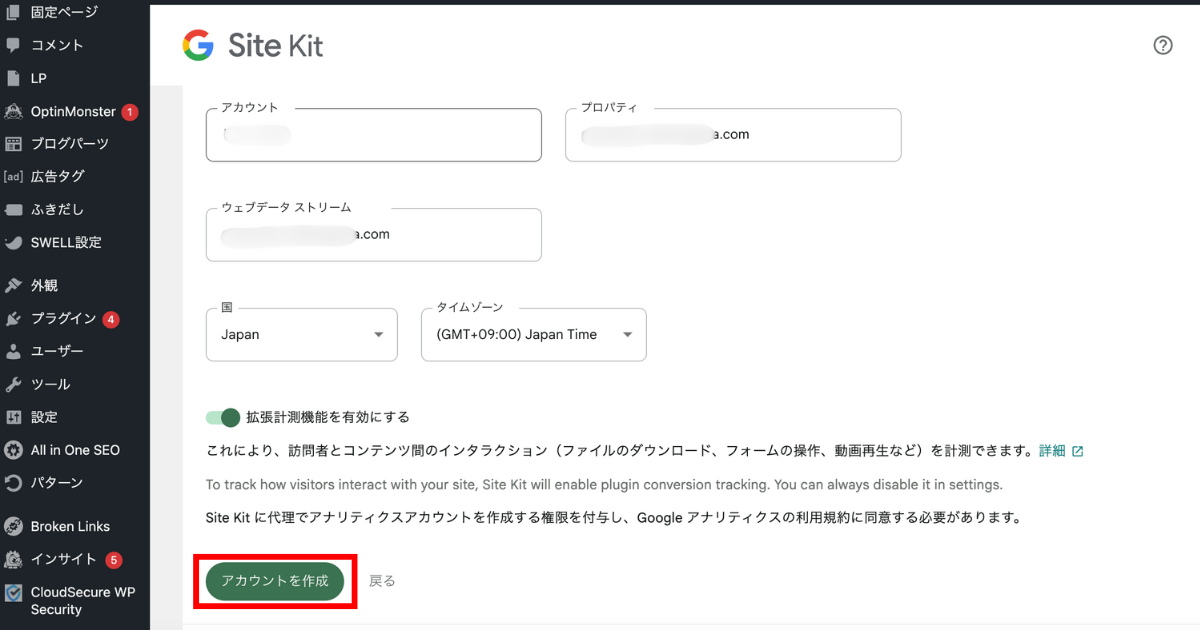This screenshot has width=1200, height=630.
Task: Open ふきだし in the admin menu
Action: (57, 210)
